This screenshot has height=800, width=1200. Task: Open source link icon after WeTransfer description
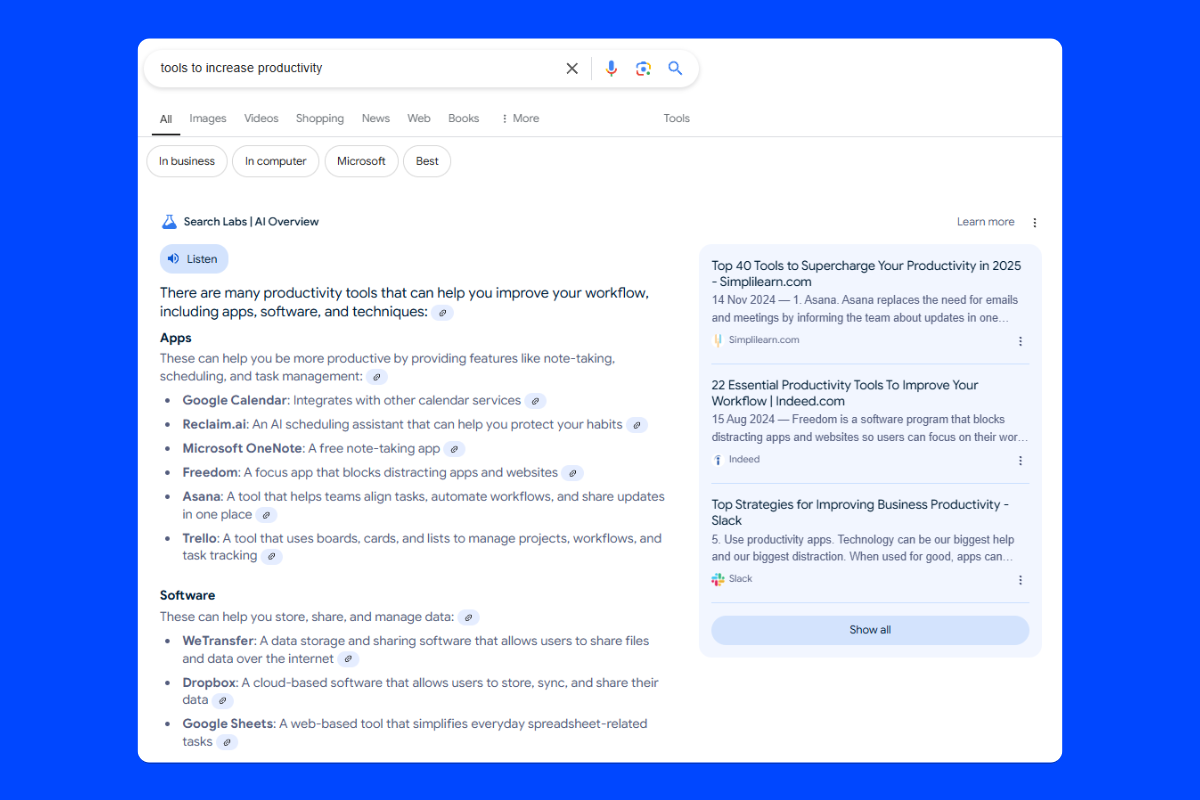[348, 659]
